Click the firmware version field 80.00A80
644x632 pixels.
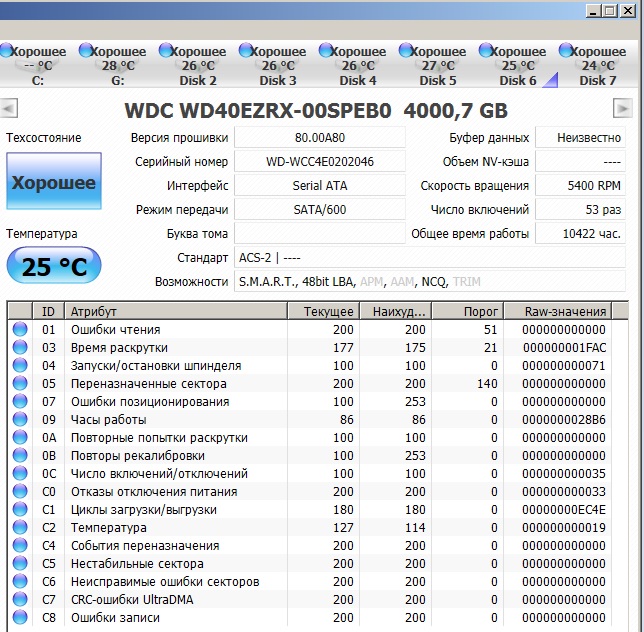pos(320,138)
